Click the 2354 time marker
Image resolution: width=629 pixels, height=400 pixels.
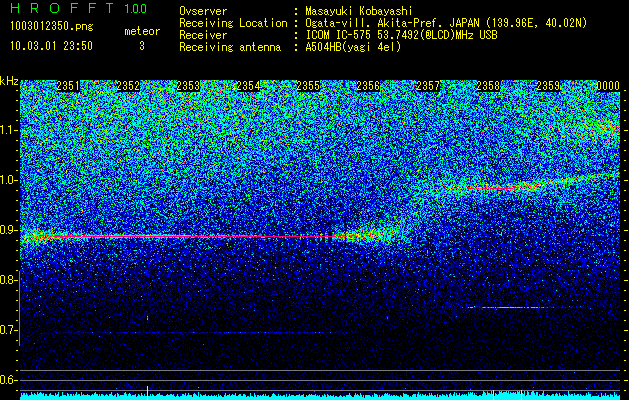coord(248,86)
